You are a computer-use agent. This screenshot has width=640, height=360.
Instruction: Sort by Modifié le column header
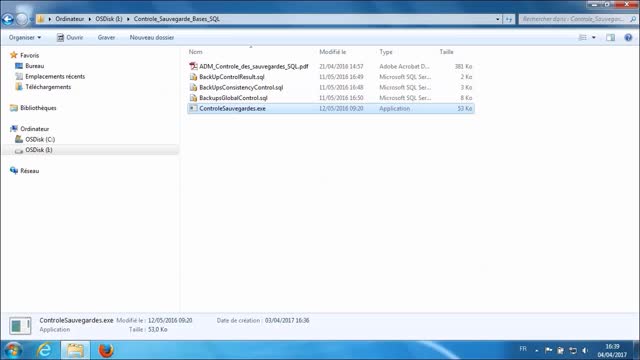coord(333,52)
